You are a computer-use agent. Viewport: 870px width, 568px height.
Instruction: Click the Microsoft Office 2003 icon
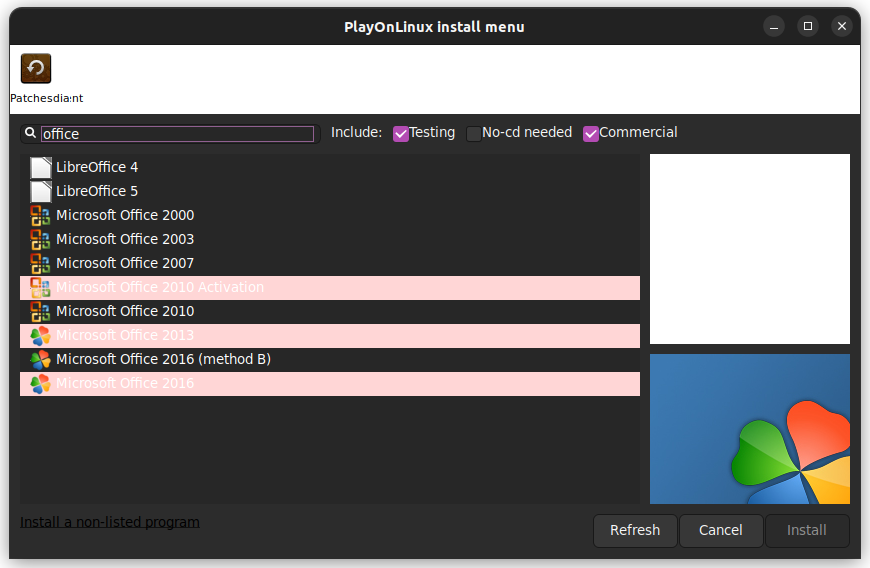point(41,239)
